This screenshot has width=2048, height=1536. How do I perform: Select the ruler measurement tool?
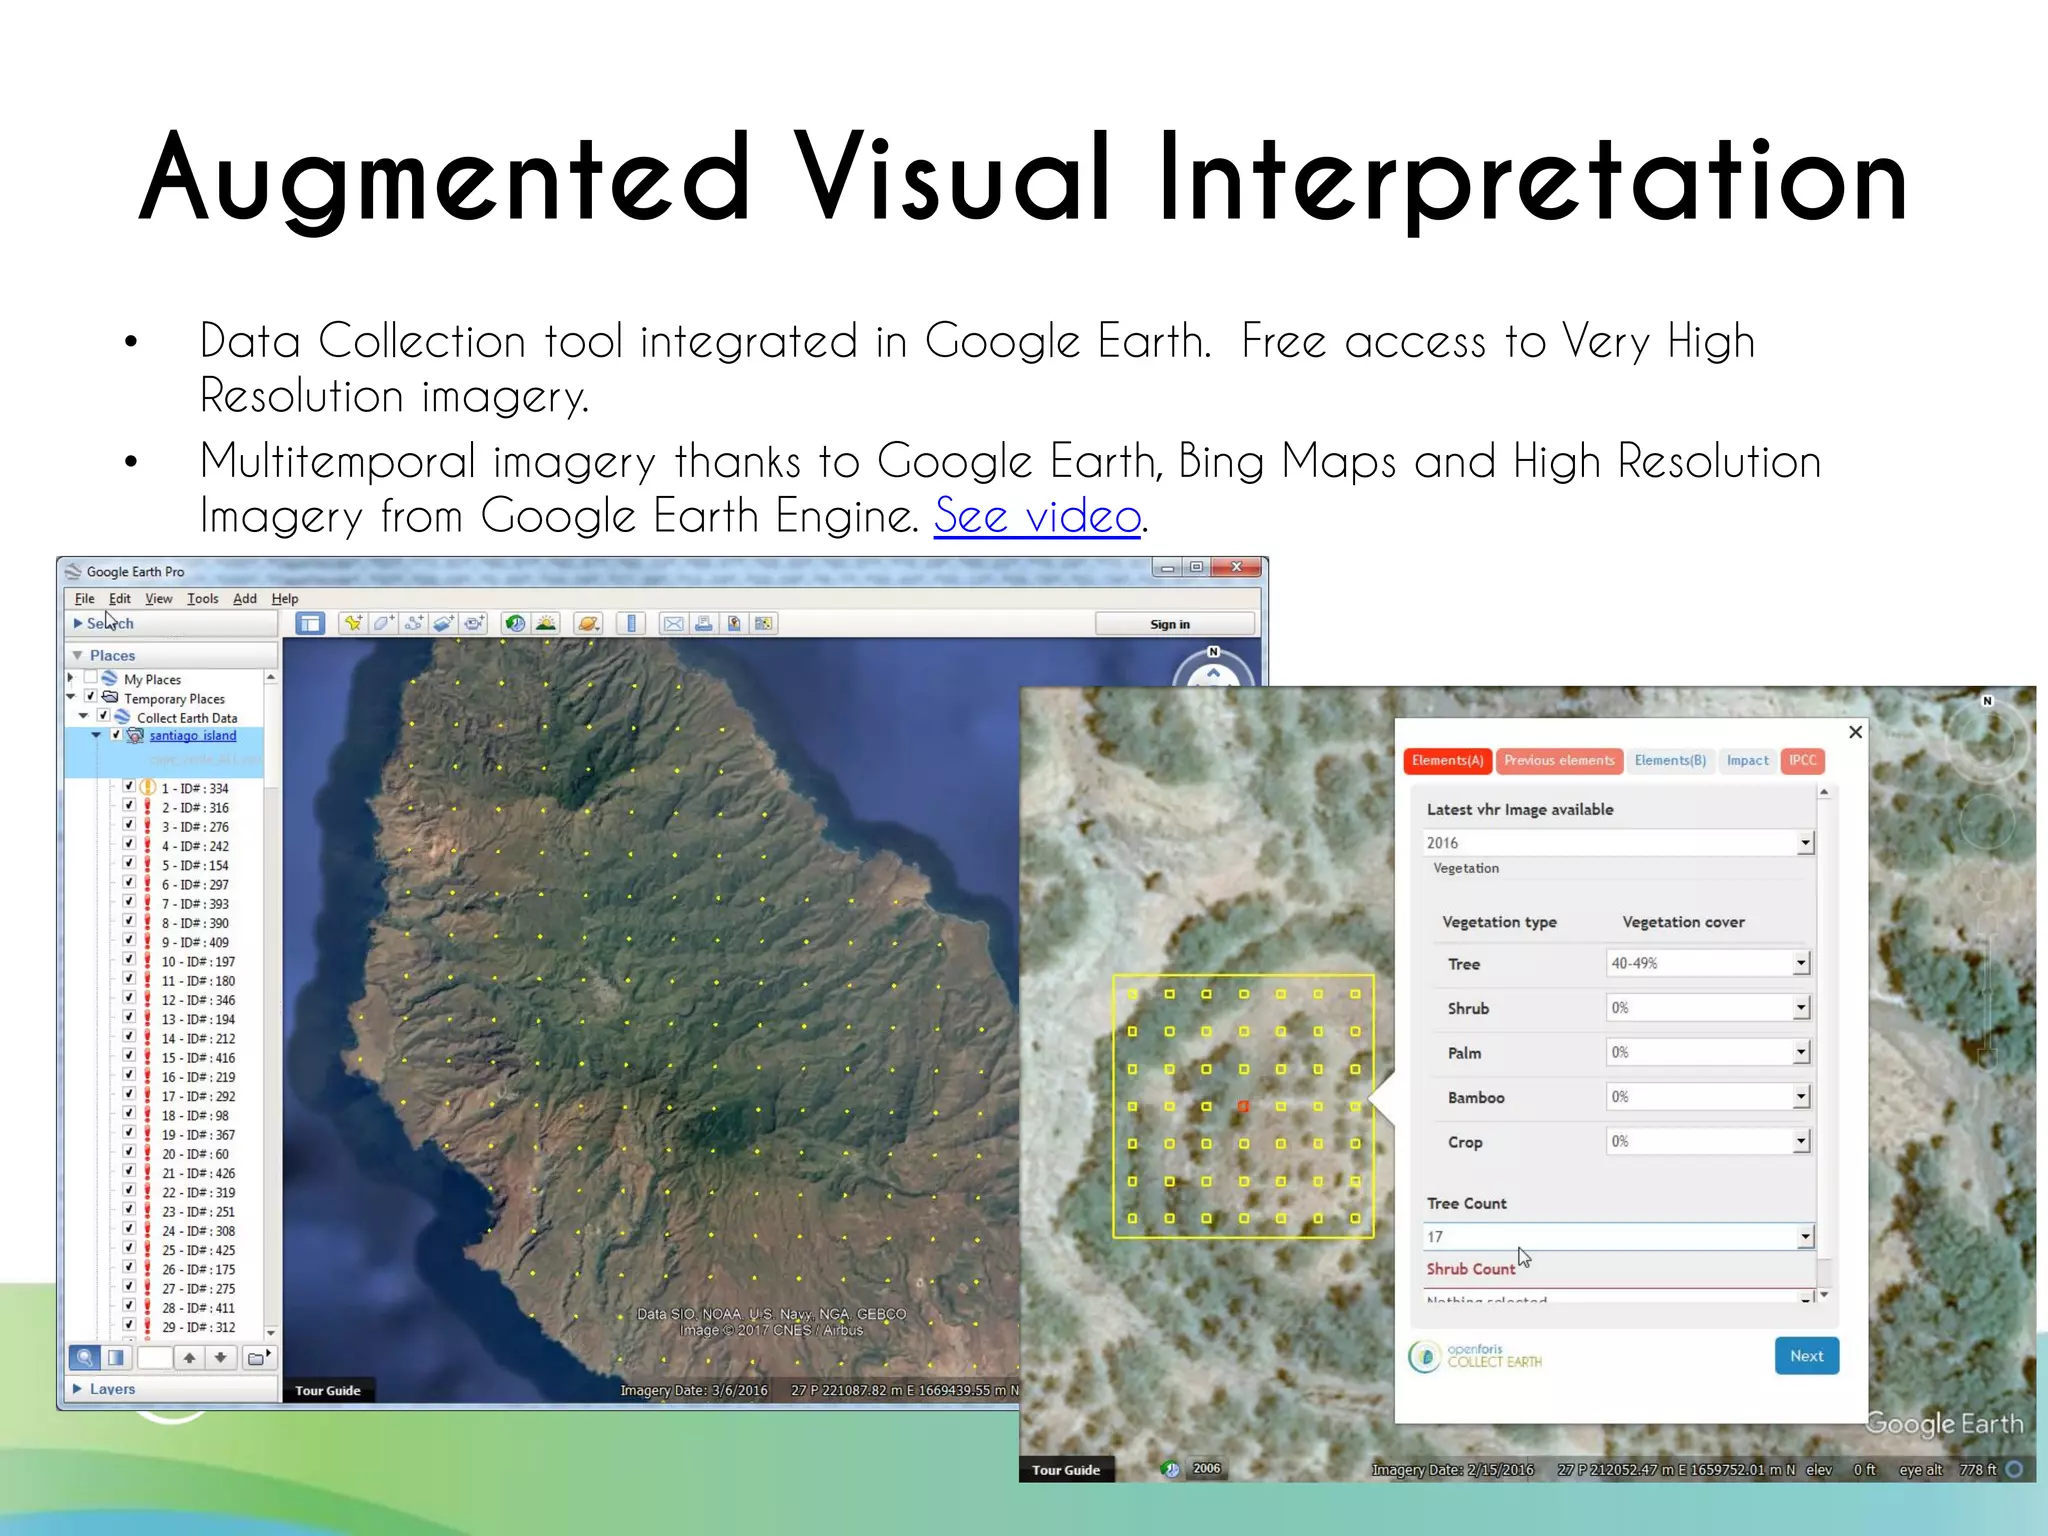point(631,624)
